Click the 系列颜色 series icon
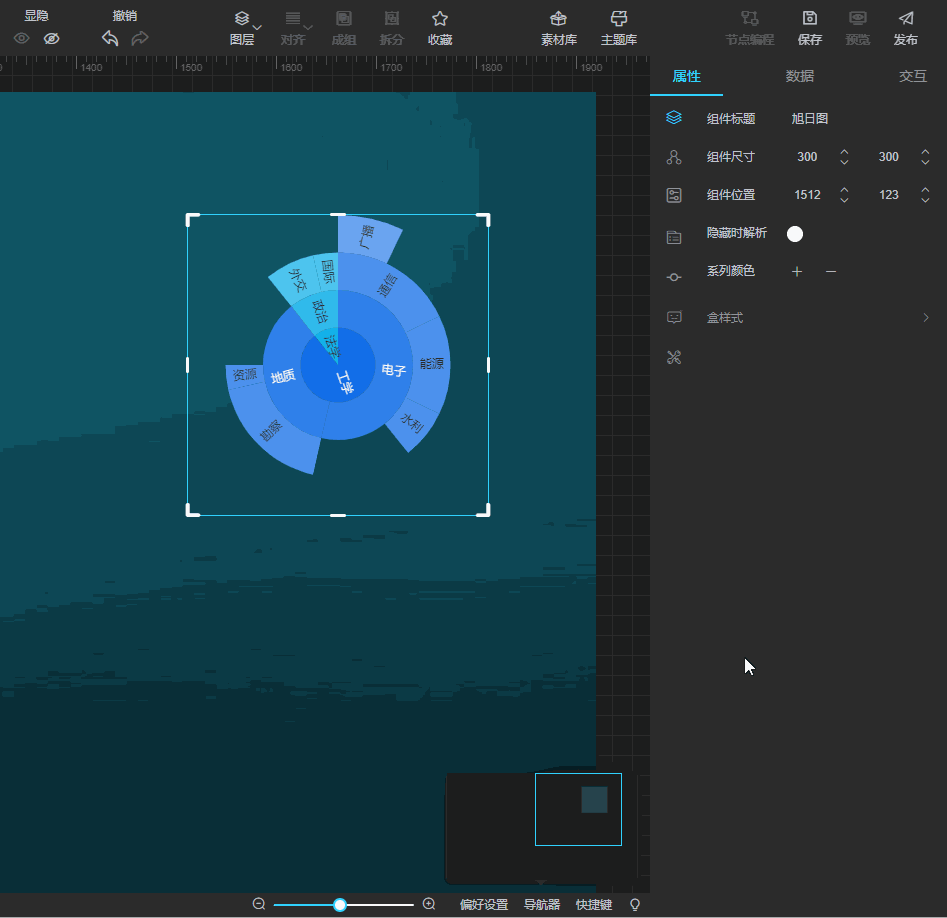Screen dimensions: 947x918 [674, 277]
